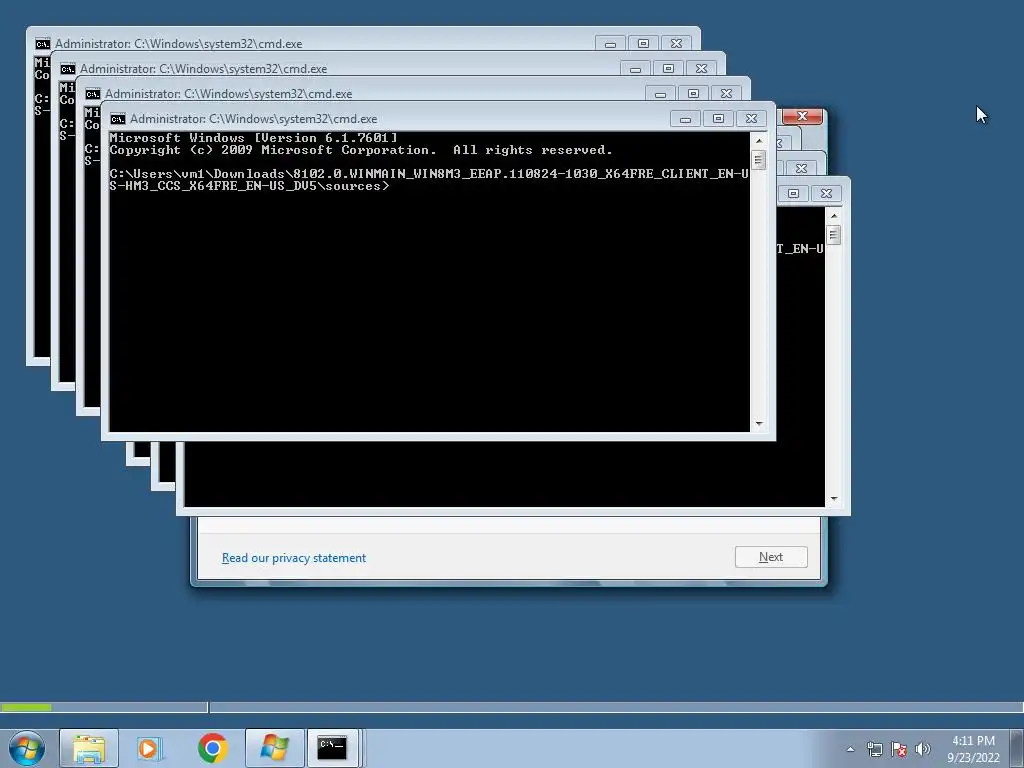
Task: Click the rearmost cmd window's title icon
Action: (42, 44)
